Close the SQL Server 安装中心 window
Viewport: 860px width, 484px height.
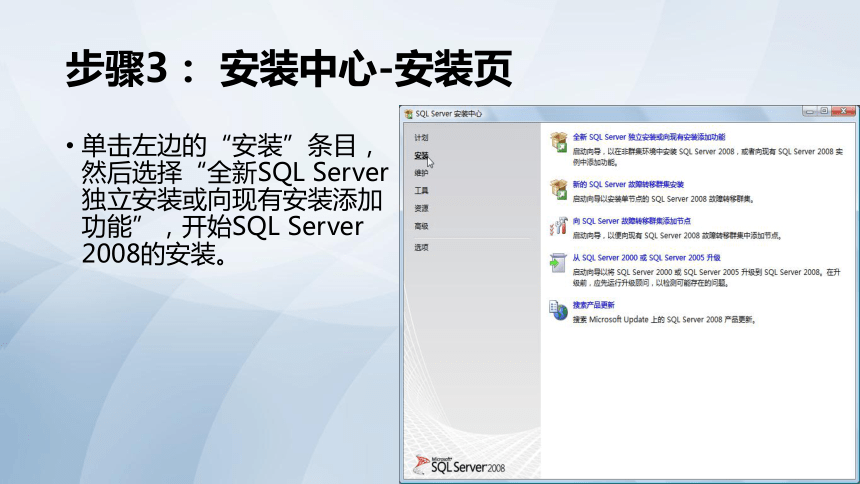click(844, 111)
